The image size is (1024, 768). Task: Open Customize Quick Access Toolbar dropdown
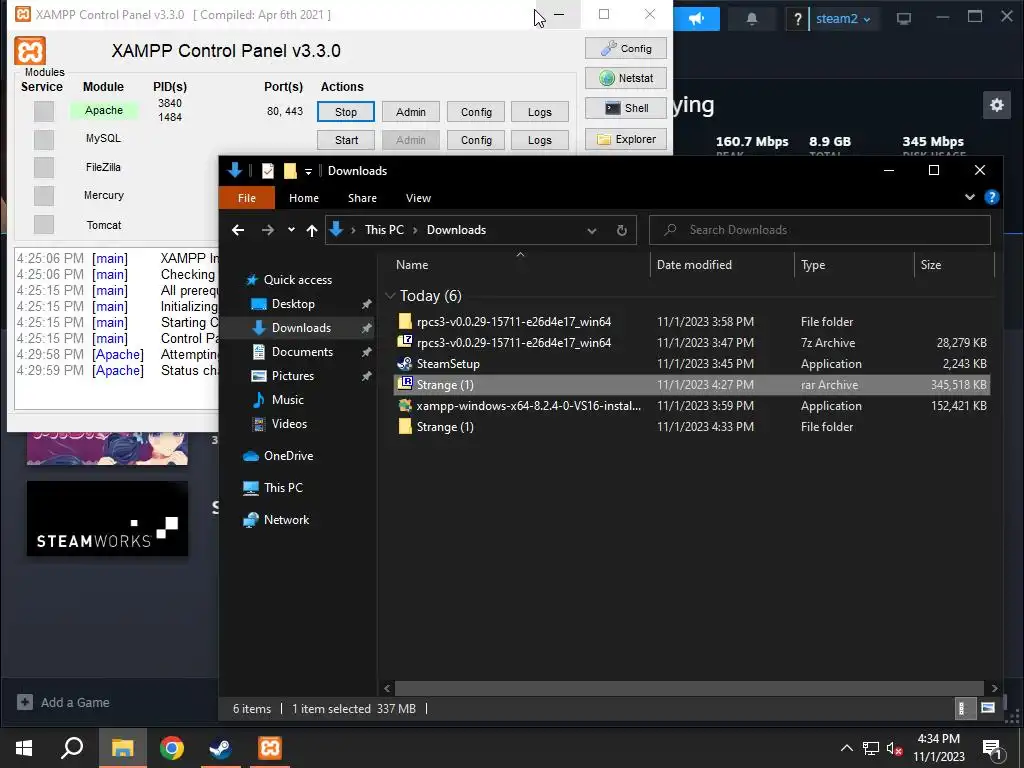[x=308, y=171]
